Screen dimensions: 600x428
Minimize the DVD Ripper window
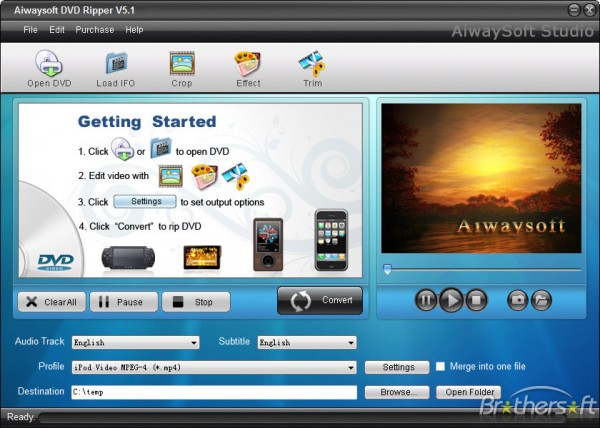pos(574,10)
